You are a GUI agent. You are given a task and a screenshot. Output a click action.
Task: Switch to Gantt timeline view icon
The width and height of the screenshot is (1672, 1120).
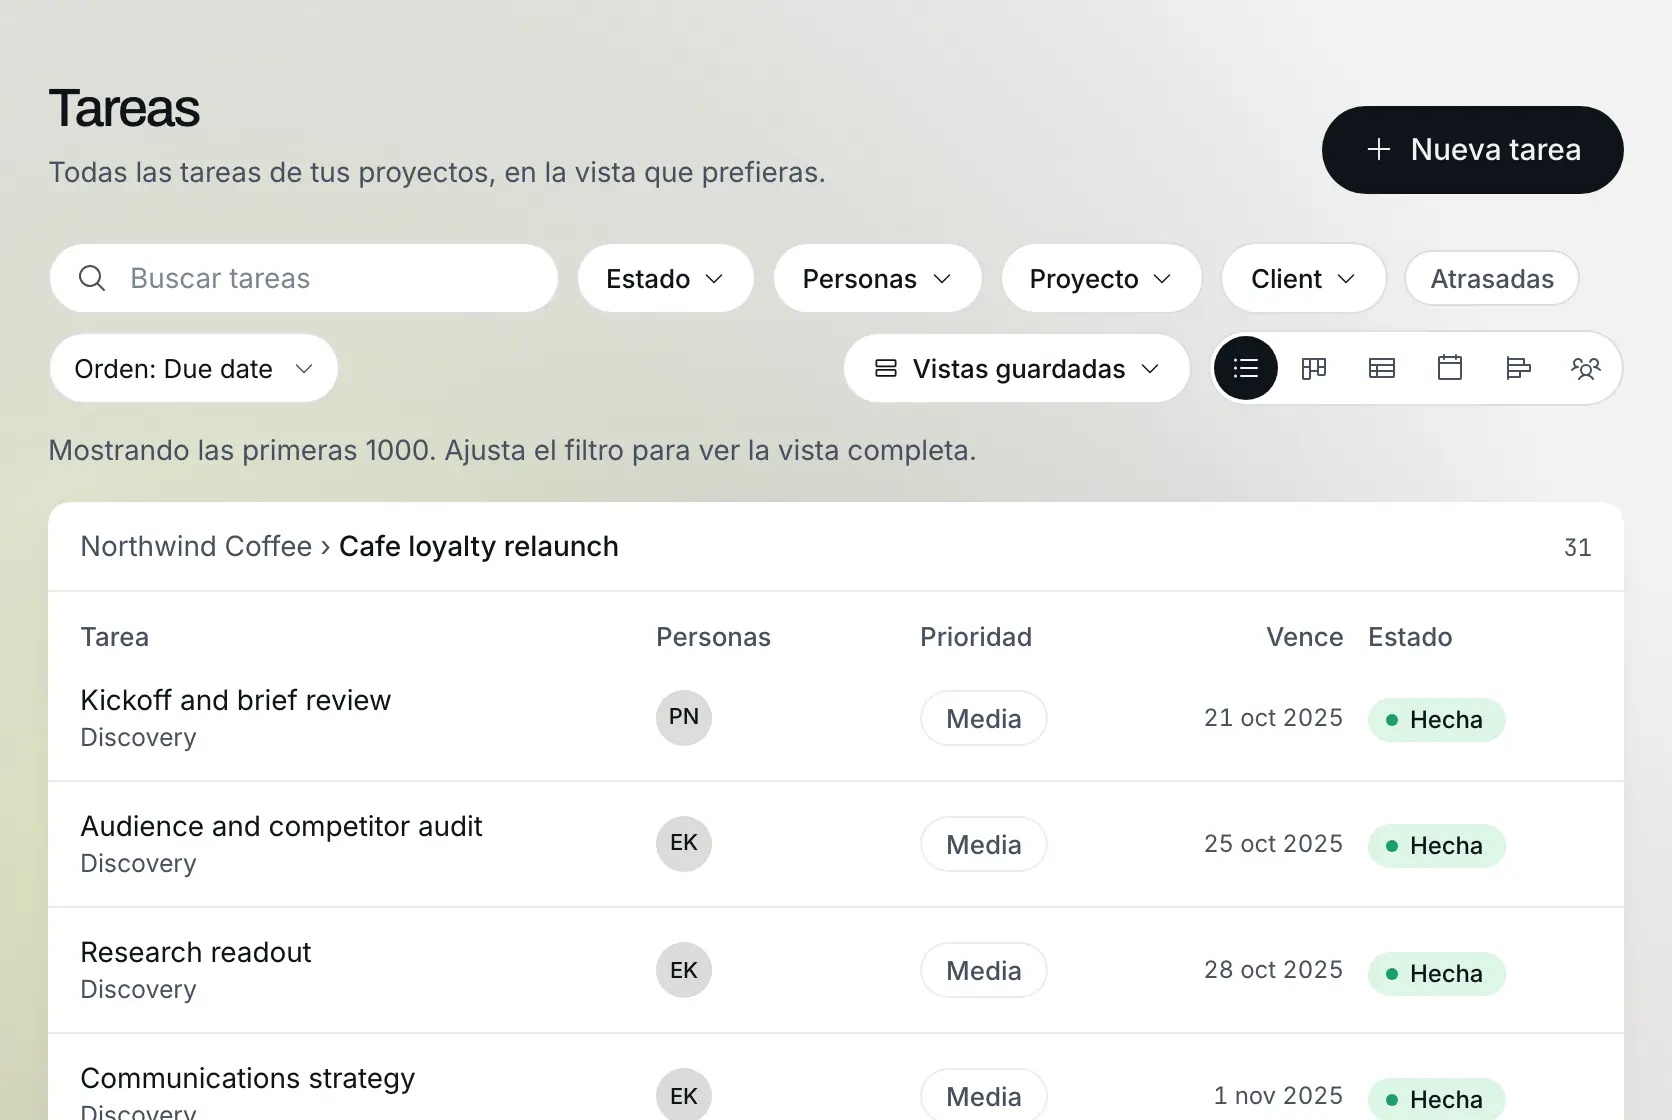pyautogui.click(x=1518, y=368)
